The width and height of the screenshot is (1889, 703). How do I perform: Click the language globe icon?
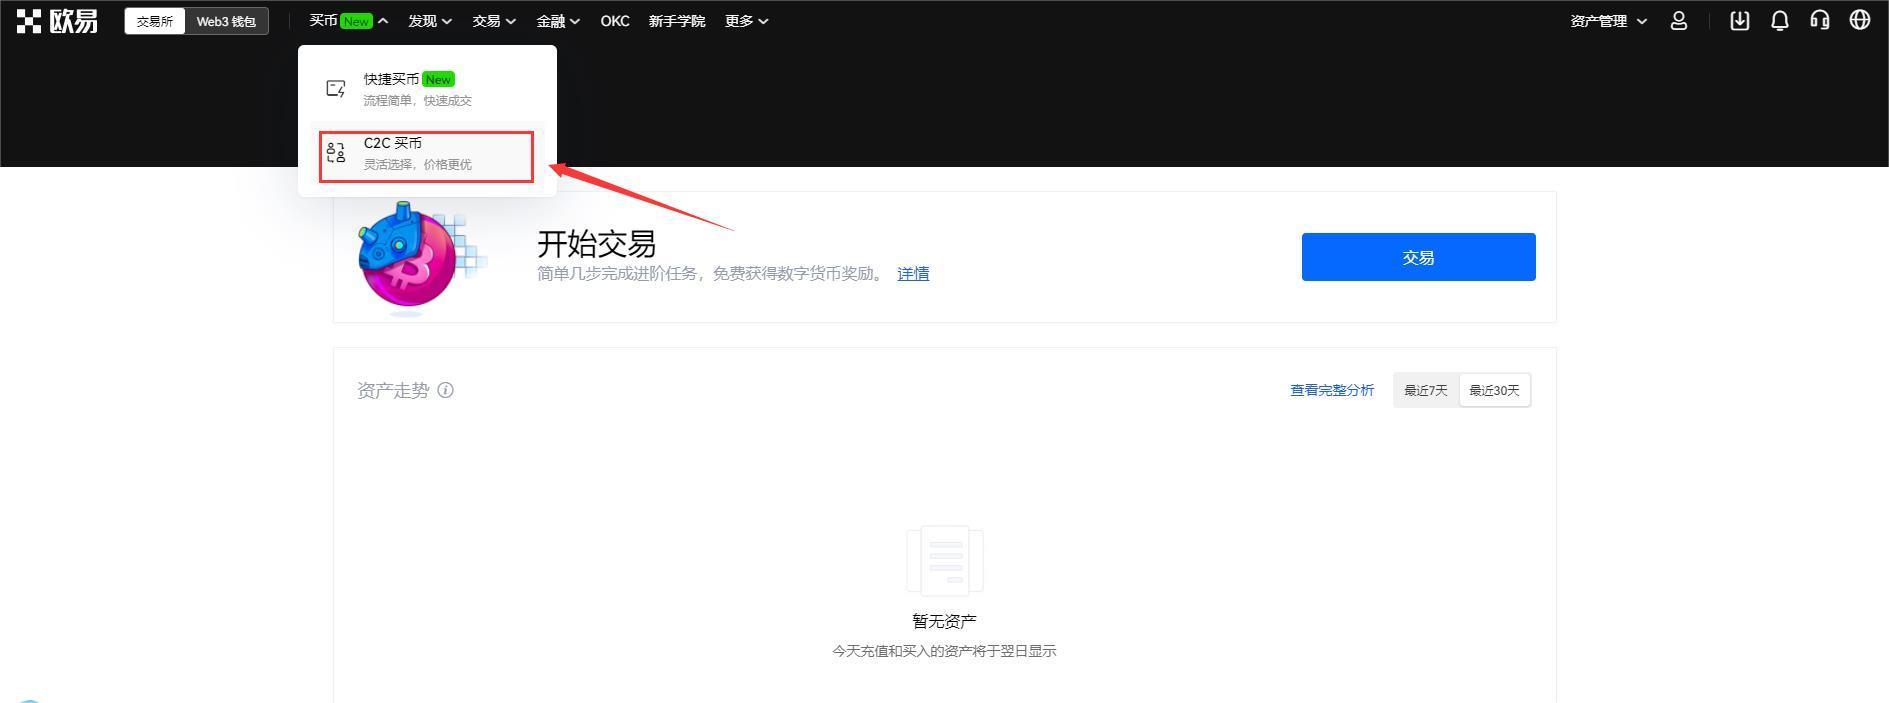(x=1860, y=21)
